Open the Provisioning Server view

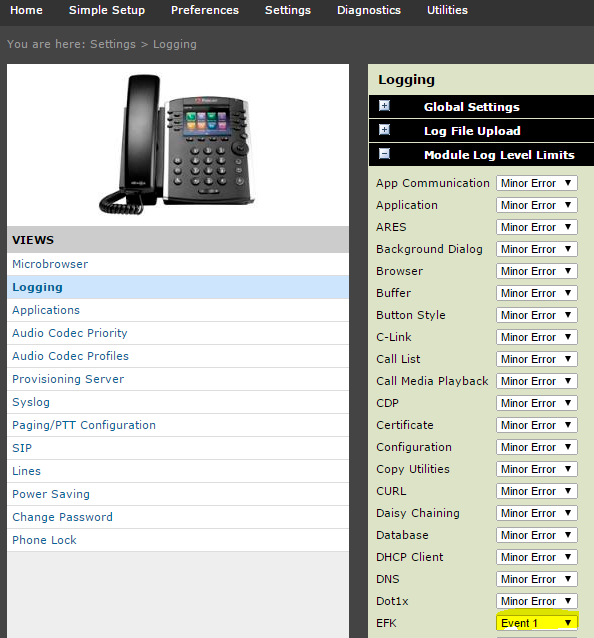click(x=68, y=379)
